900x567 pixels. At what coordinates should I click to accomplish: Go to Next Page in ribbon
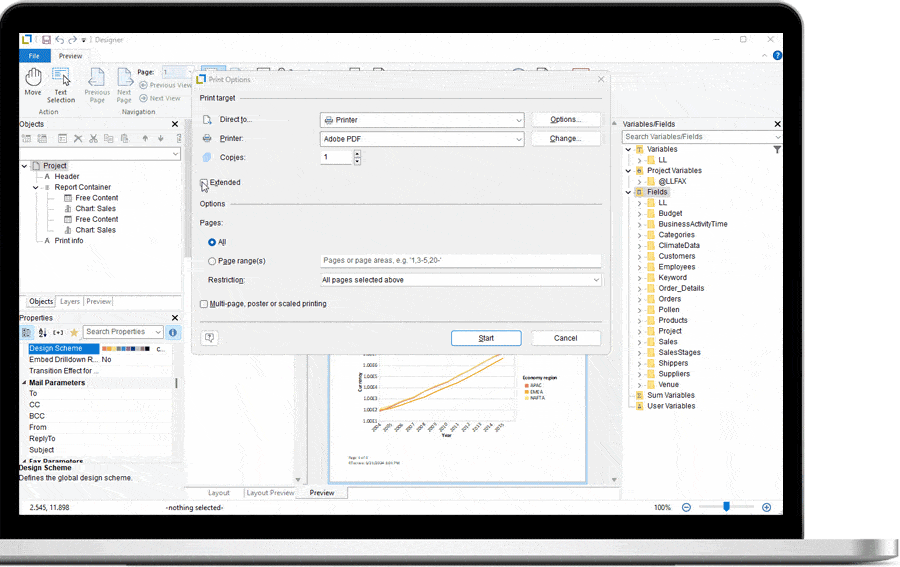pos(124,85)
